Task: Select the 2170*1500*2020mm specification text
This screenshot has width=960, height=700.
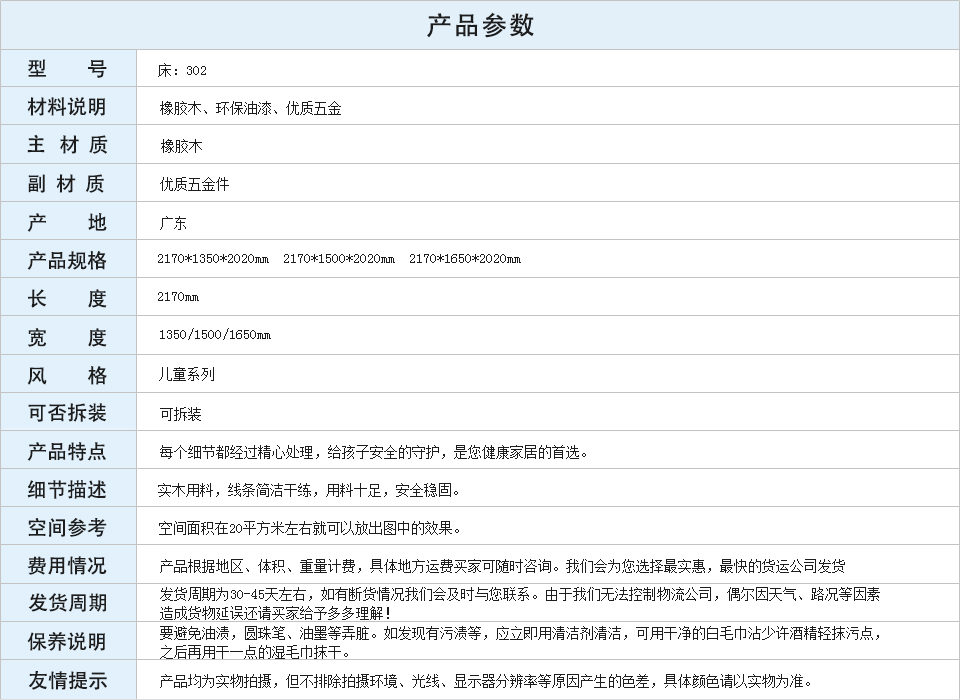Action: pos(338,260)
